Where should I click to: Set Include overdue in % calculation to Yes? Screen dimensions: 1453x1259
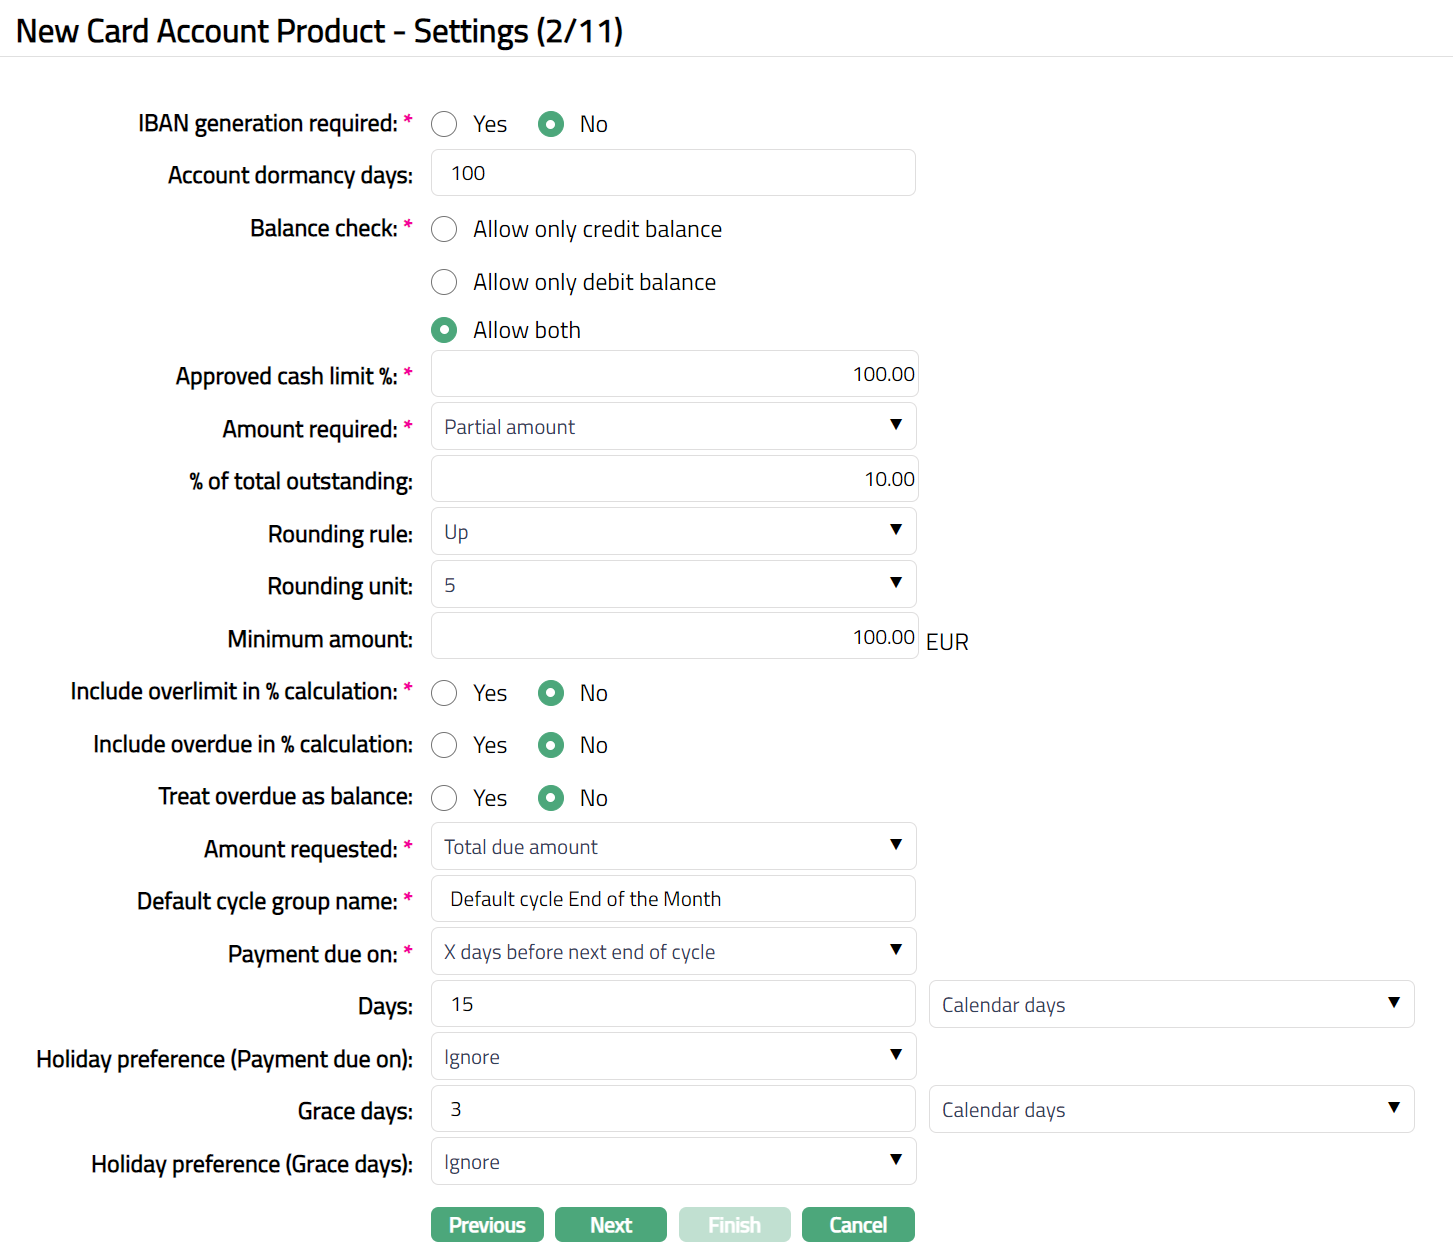coord(444,745)
